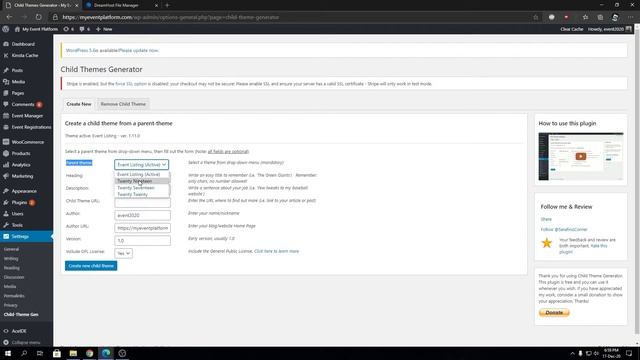Open Event Registrations in the sidebar
Image resolution: width=640 pixels, height=360 pixels.
click(31, 127)
